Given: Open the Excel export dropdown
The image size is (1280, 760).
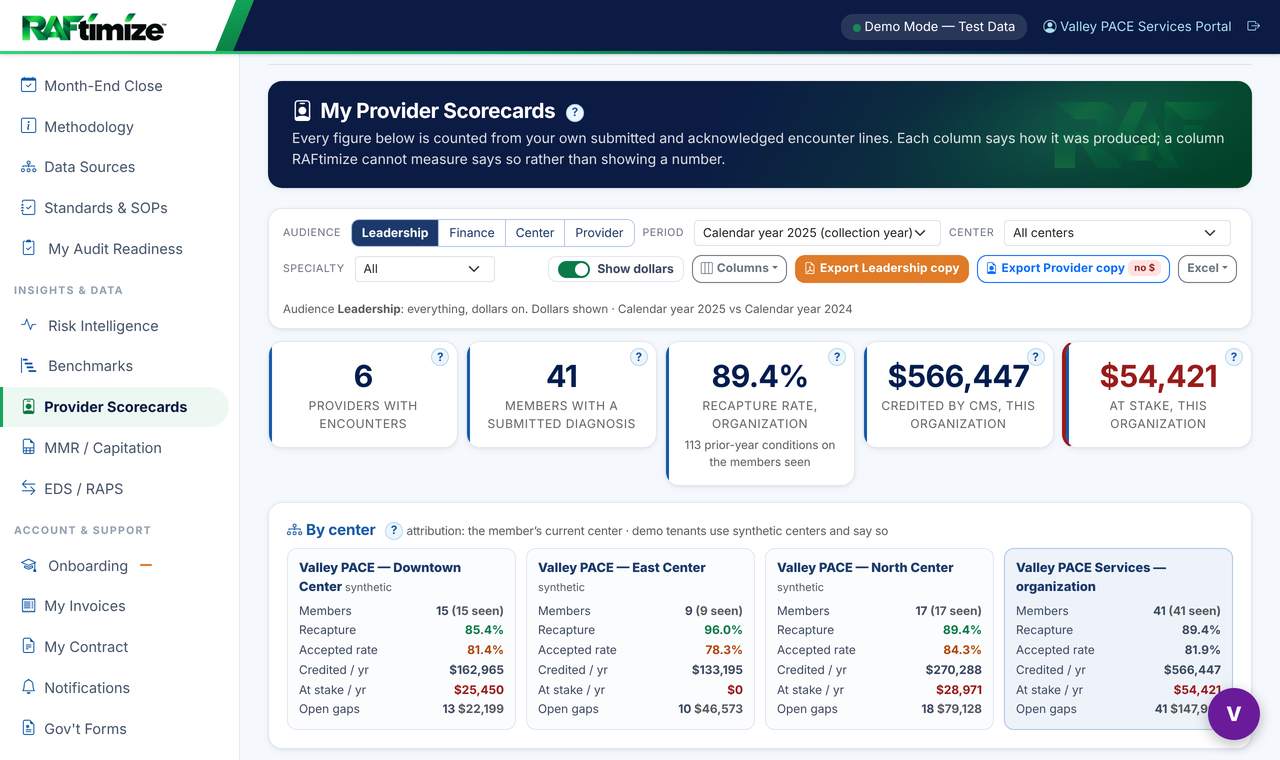Looking at the screenshot, I should click(x=1207, y=269).
